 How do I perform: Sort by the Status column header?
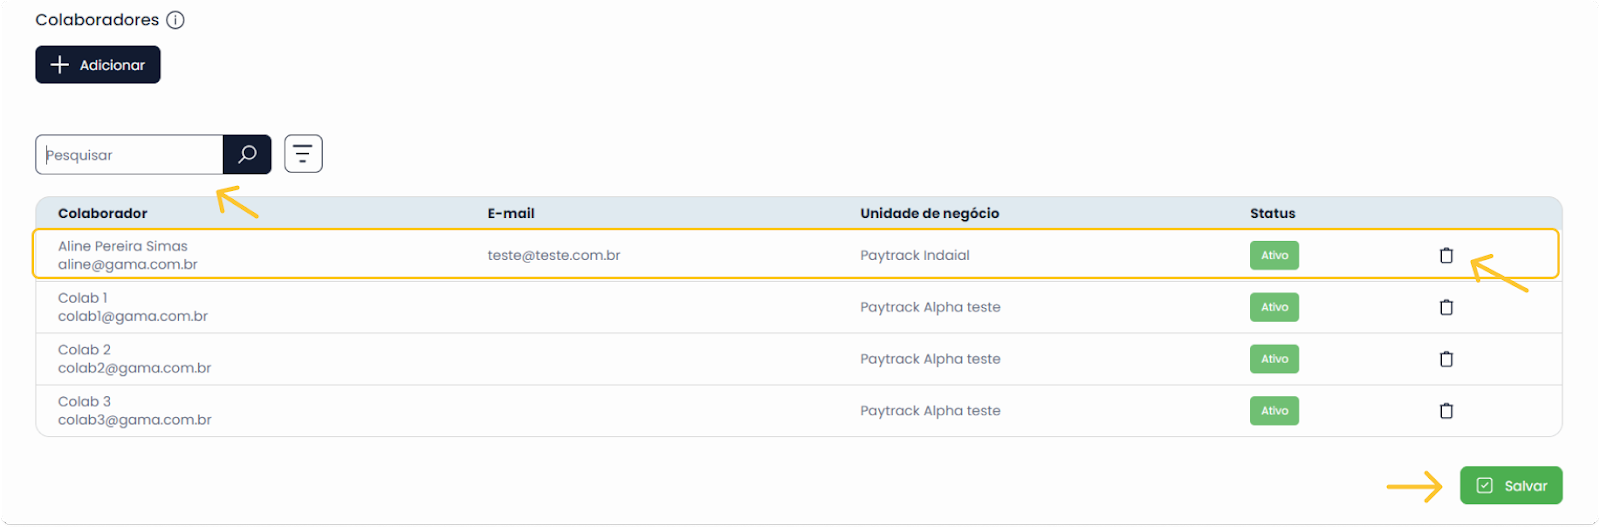click(x=1273, y=213)
